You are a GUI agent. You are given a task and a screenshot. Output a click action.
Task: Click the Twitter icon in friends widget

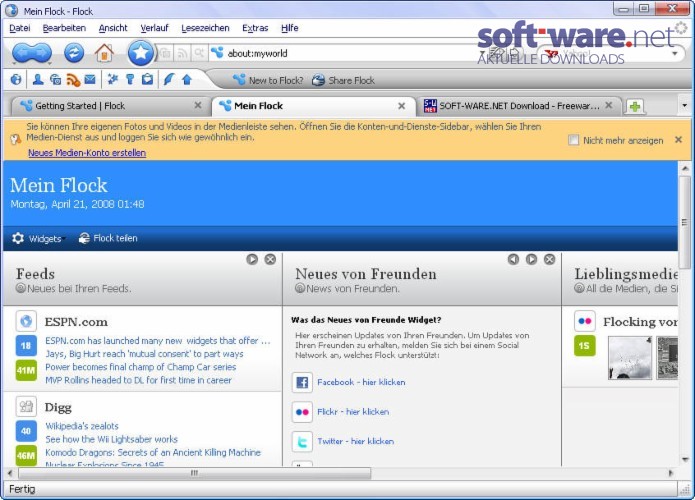302,442
